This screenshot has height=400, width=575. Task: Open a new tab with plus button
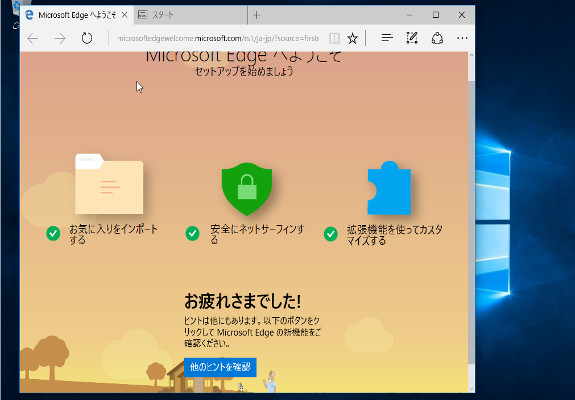coord(257,15)
